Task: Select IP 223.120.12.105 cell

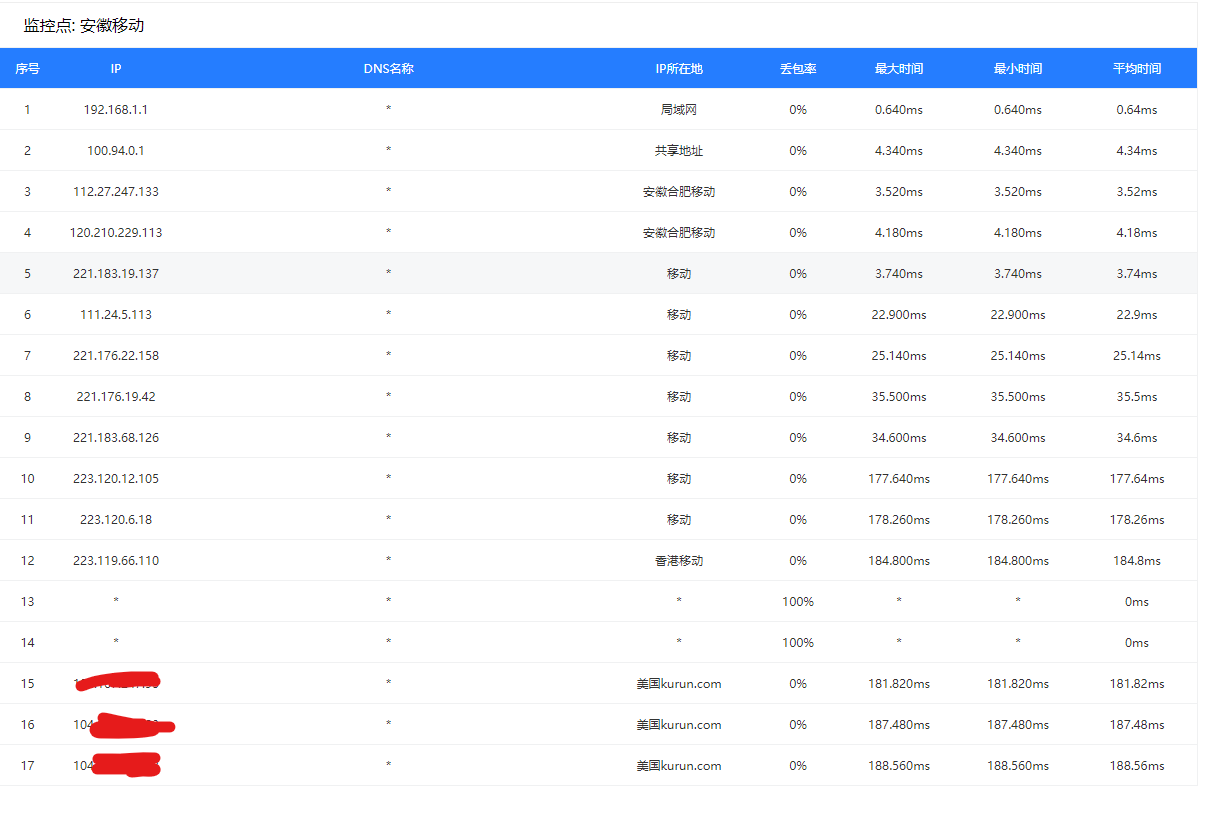Action: [116, 479]
